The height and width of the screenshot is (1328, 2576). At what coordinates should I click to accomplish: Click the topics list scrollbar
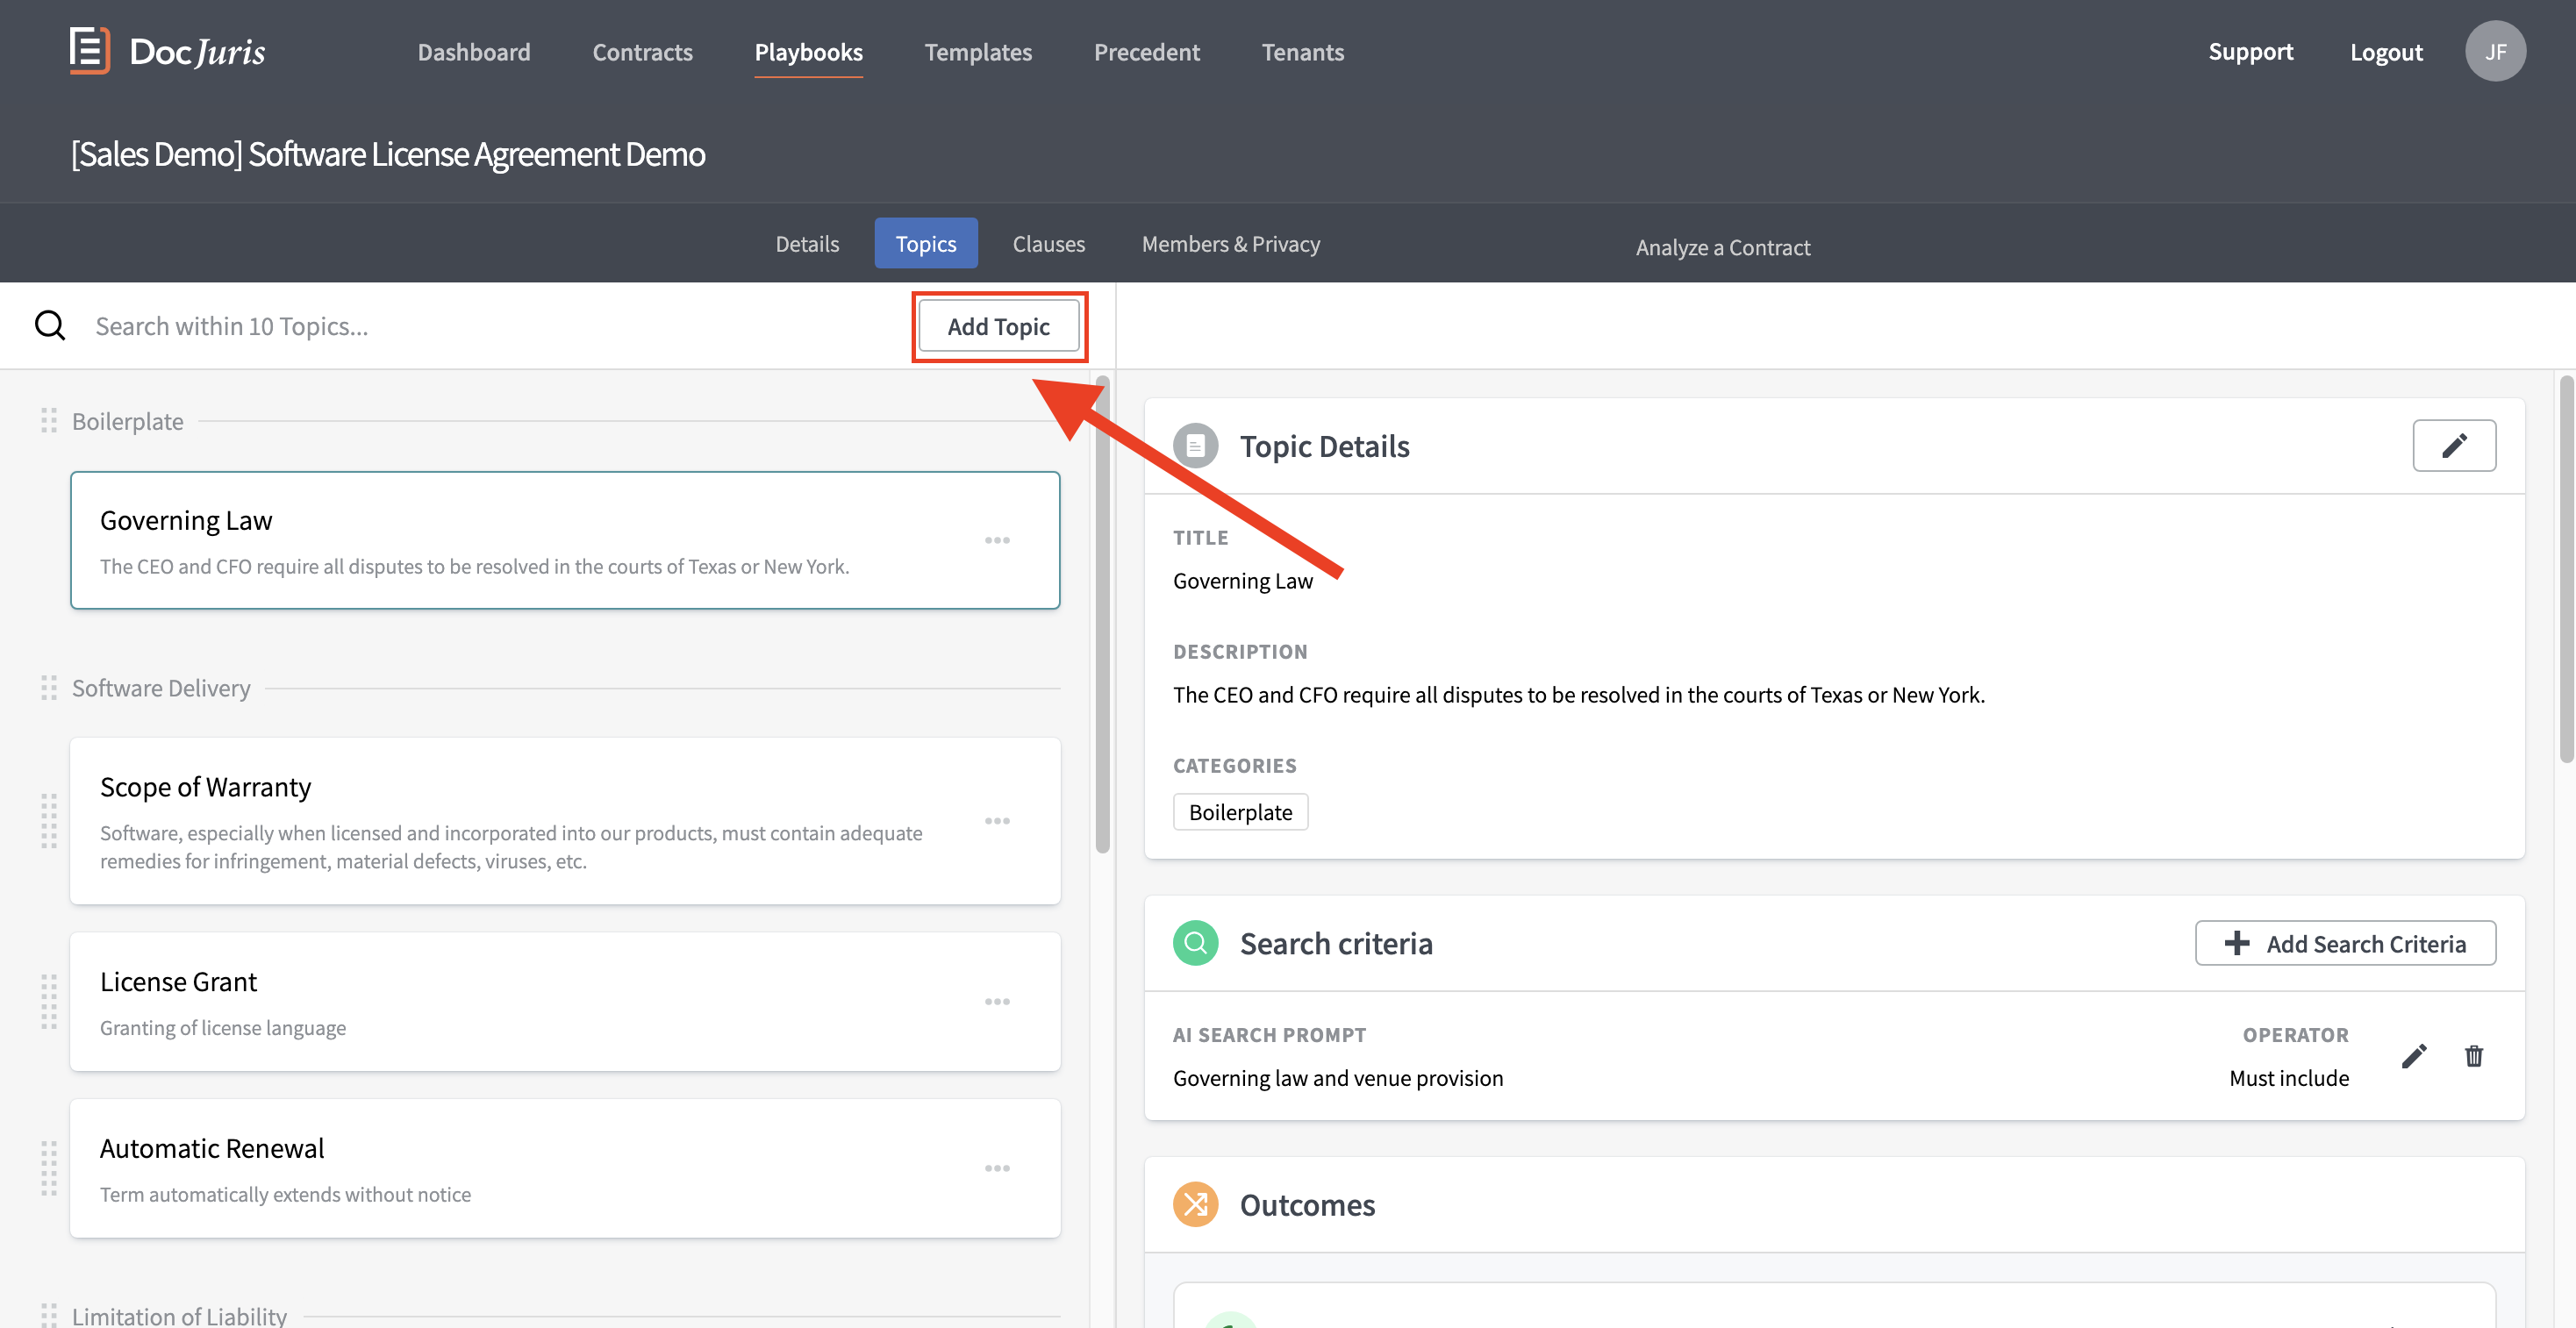(x=1102, y=614)
